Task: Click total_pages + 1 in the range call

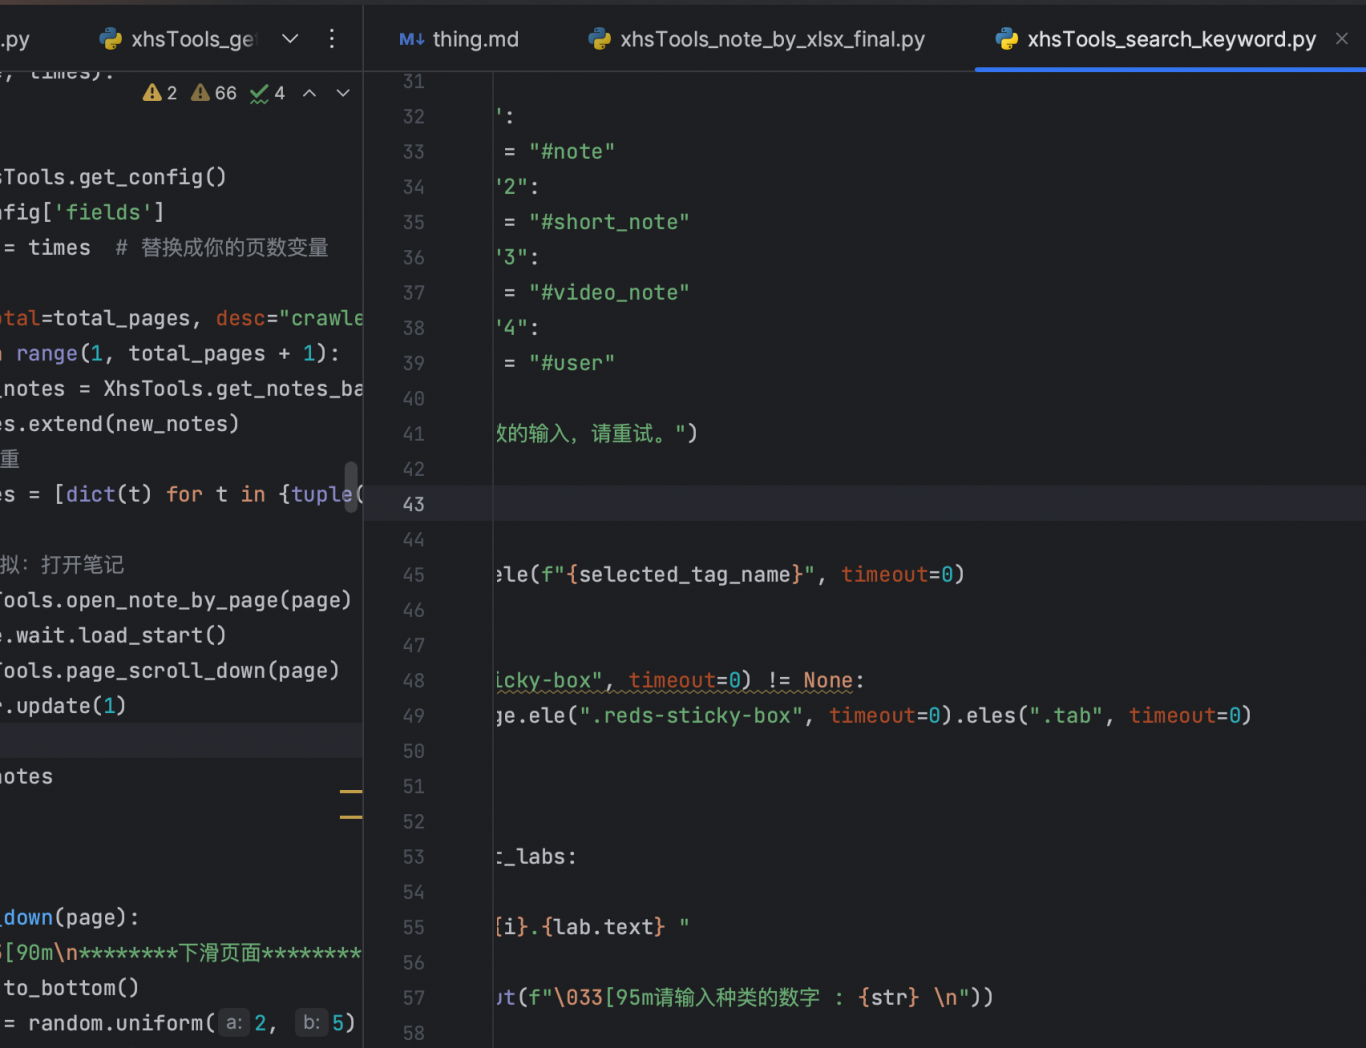Action: [x=221, y=354]
